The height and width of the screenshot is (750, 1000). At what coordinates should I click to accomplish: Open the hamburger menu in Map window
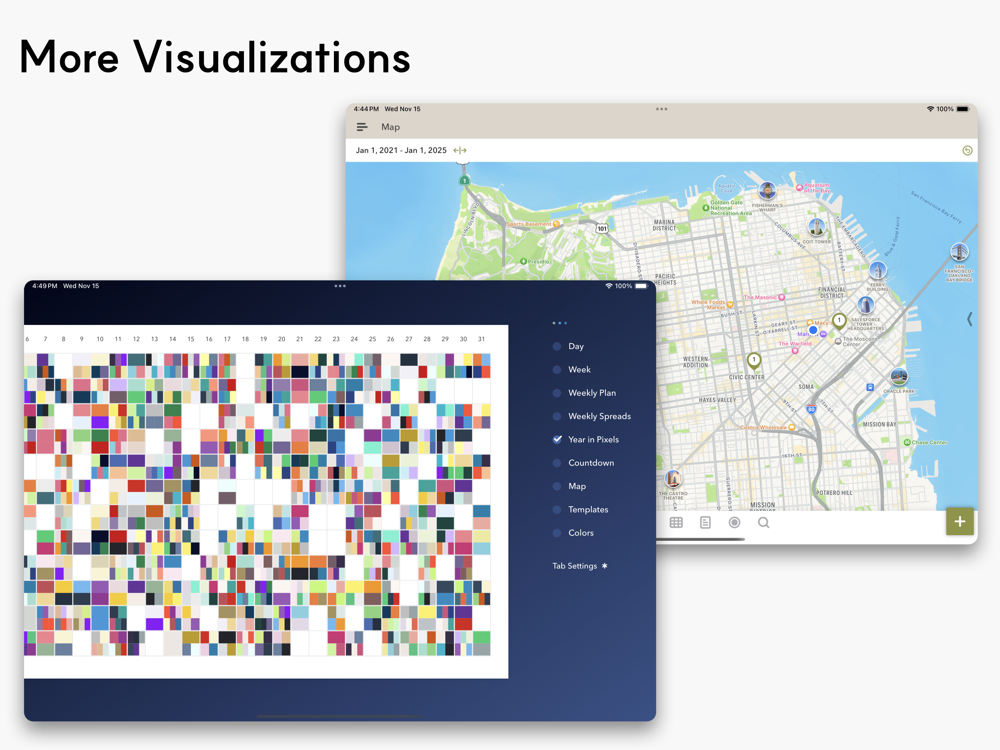(x=362, y=127)
